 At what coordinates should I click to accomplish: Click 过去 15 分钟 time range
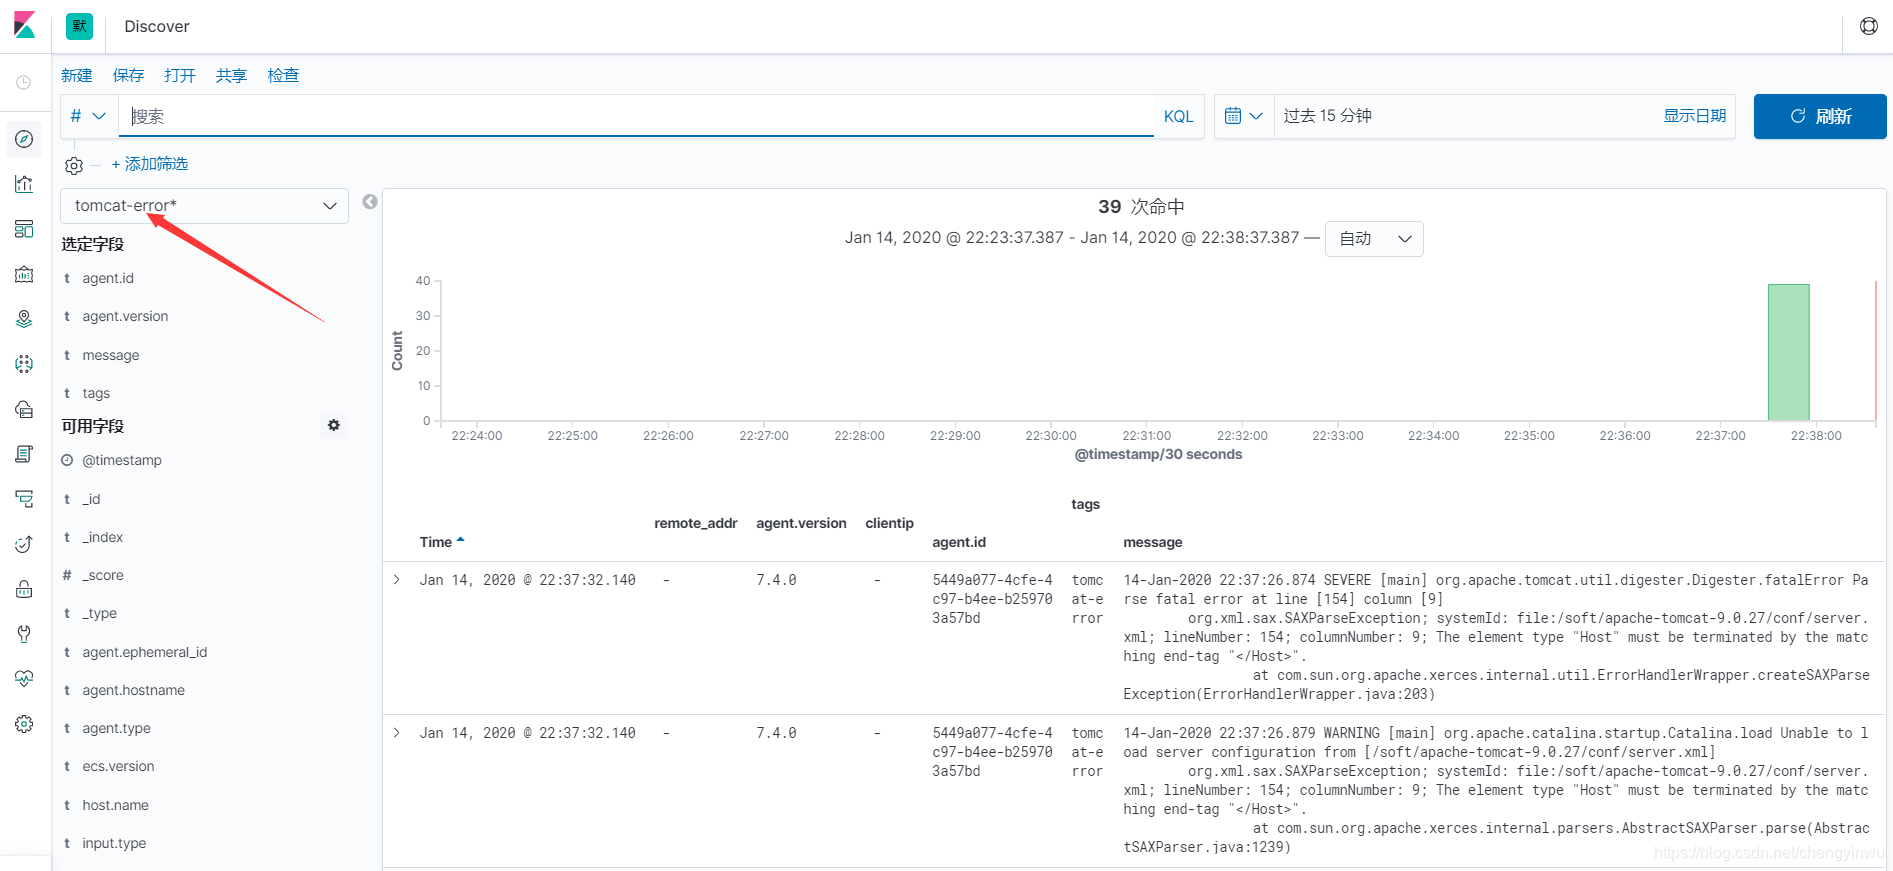(x=1328, y=116)
